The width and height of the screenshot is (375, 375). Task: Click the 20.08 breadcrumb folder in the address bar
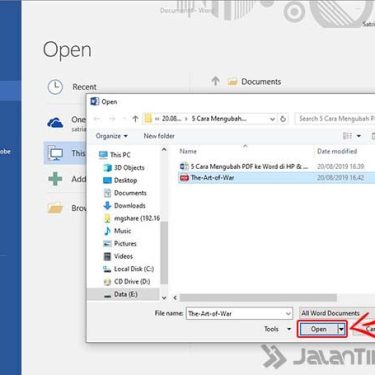tap(171, 119)
